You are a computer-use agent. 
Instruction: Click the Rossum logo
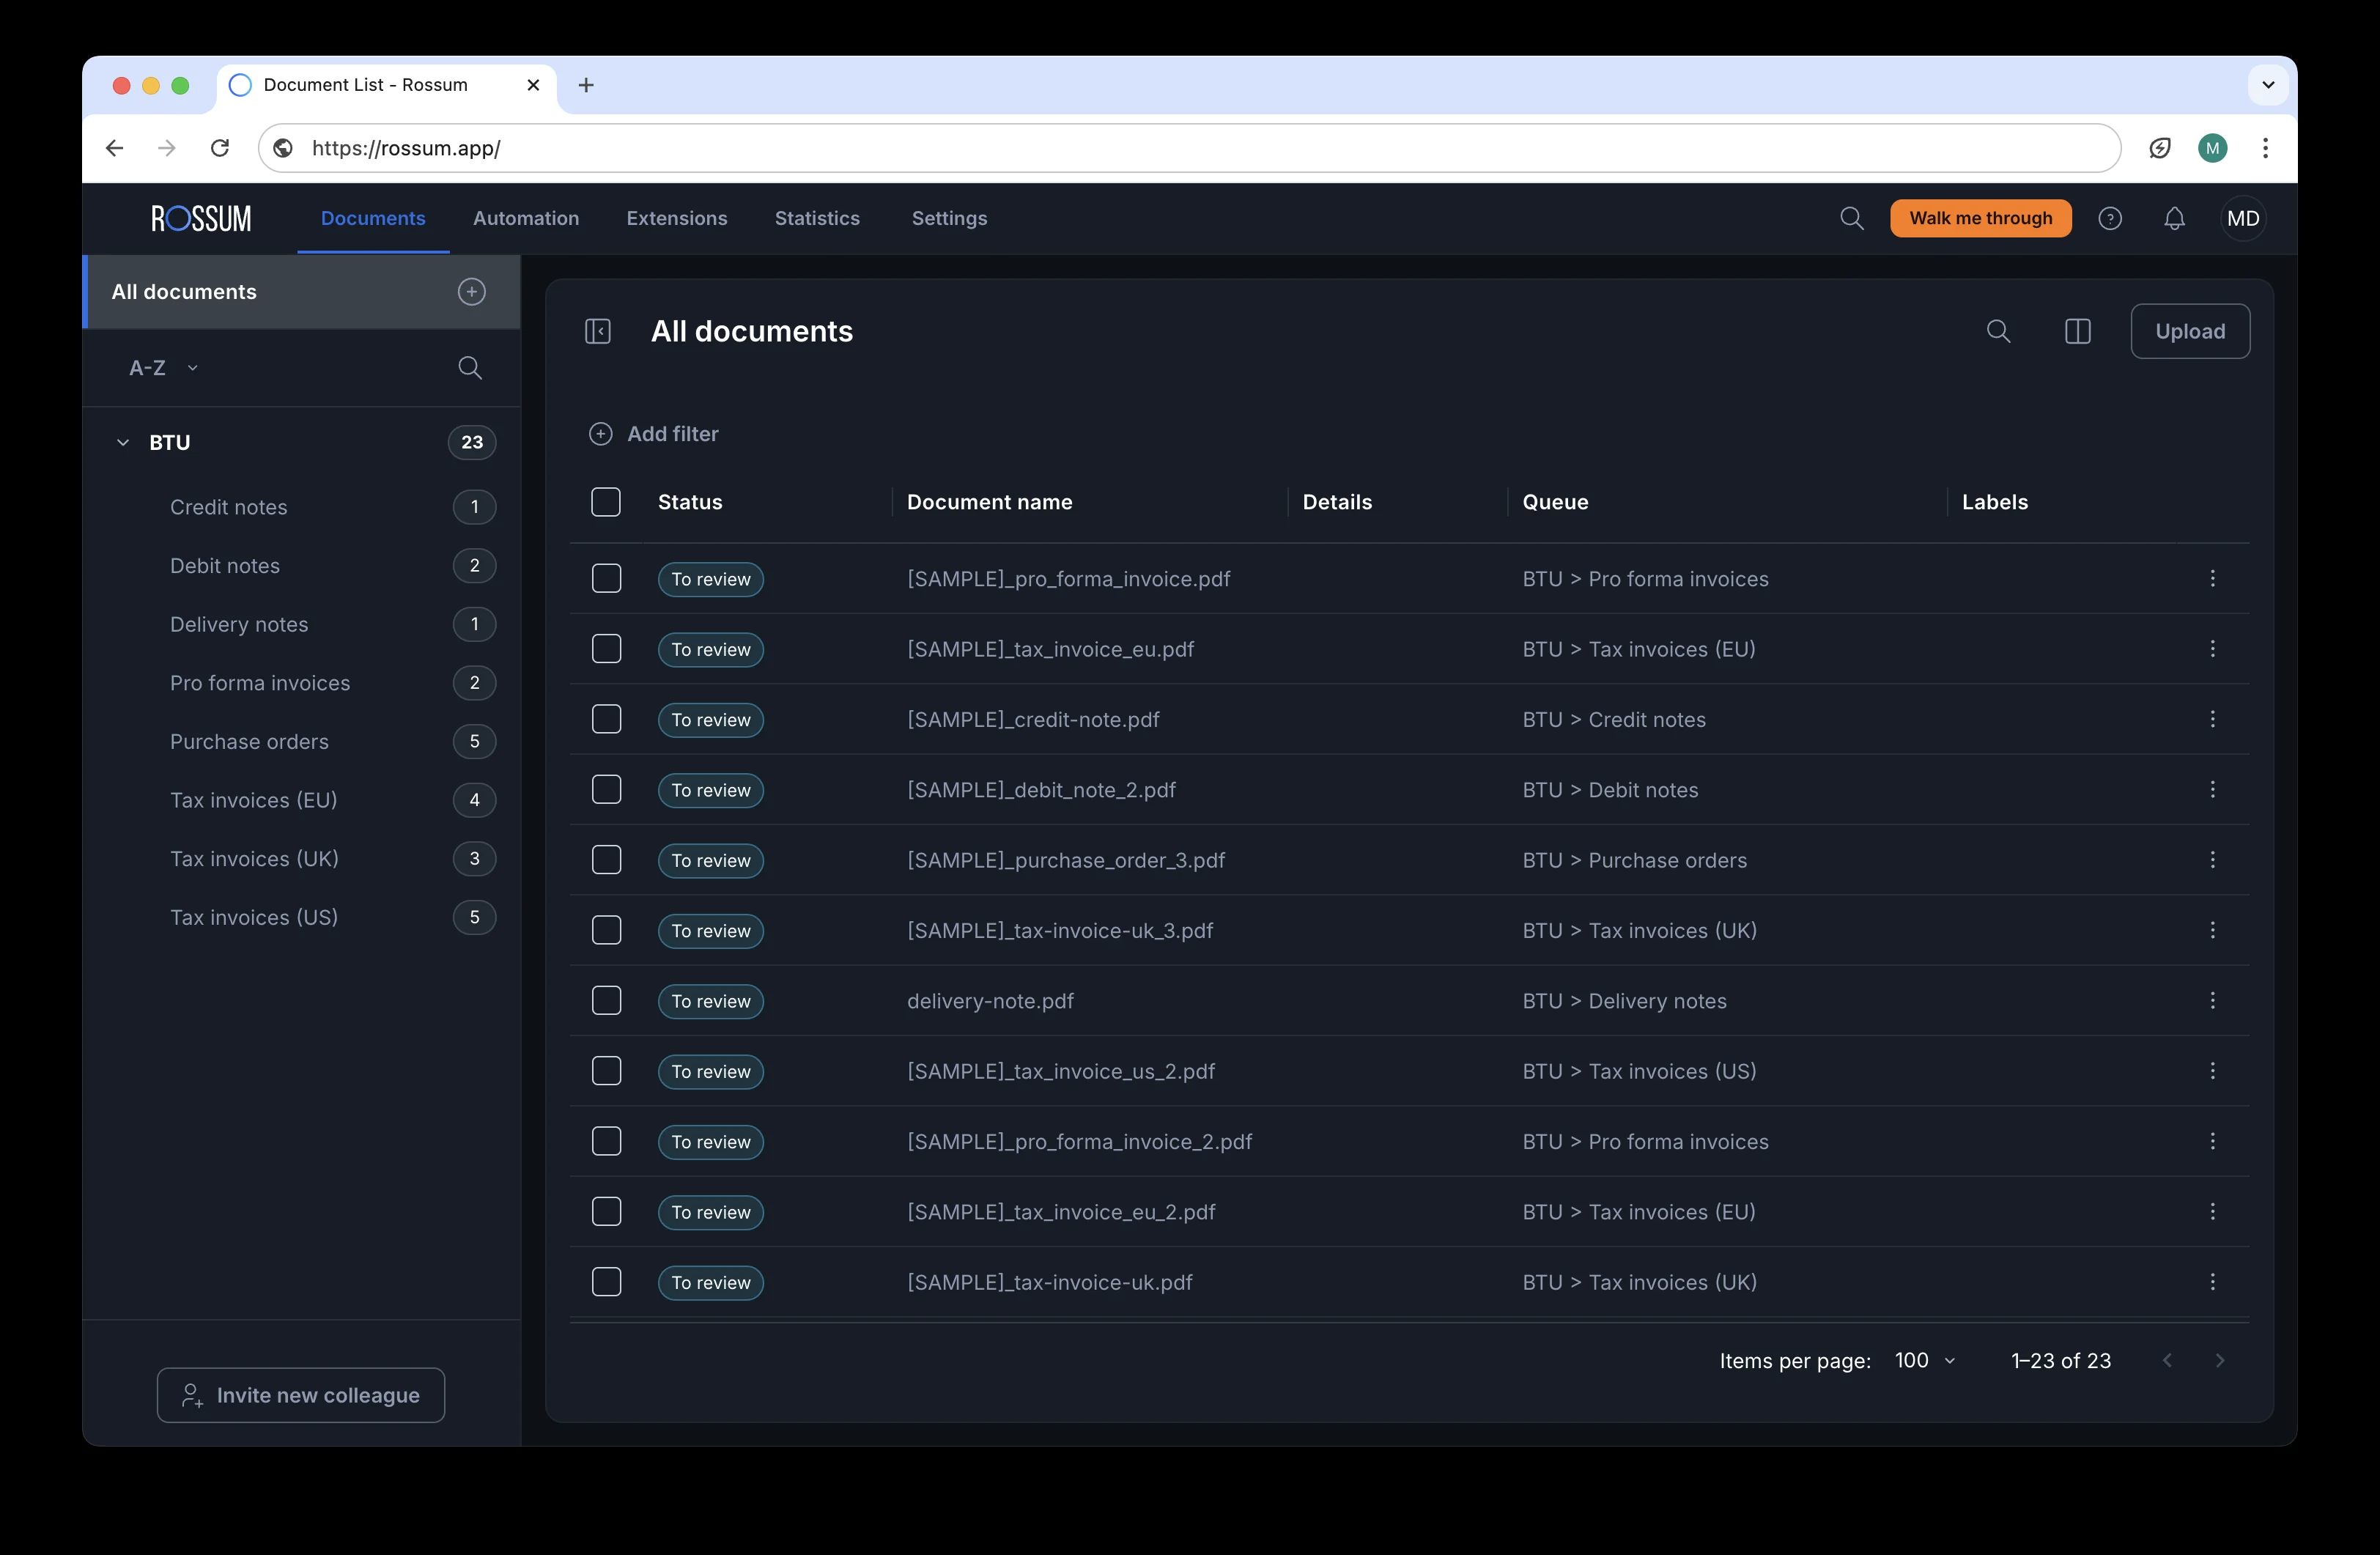[x=201, y=218]
